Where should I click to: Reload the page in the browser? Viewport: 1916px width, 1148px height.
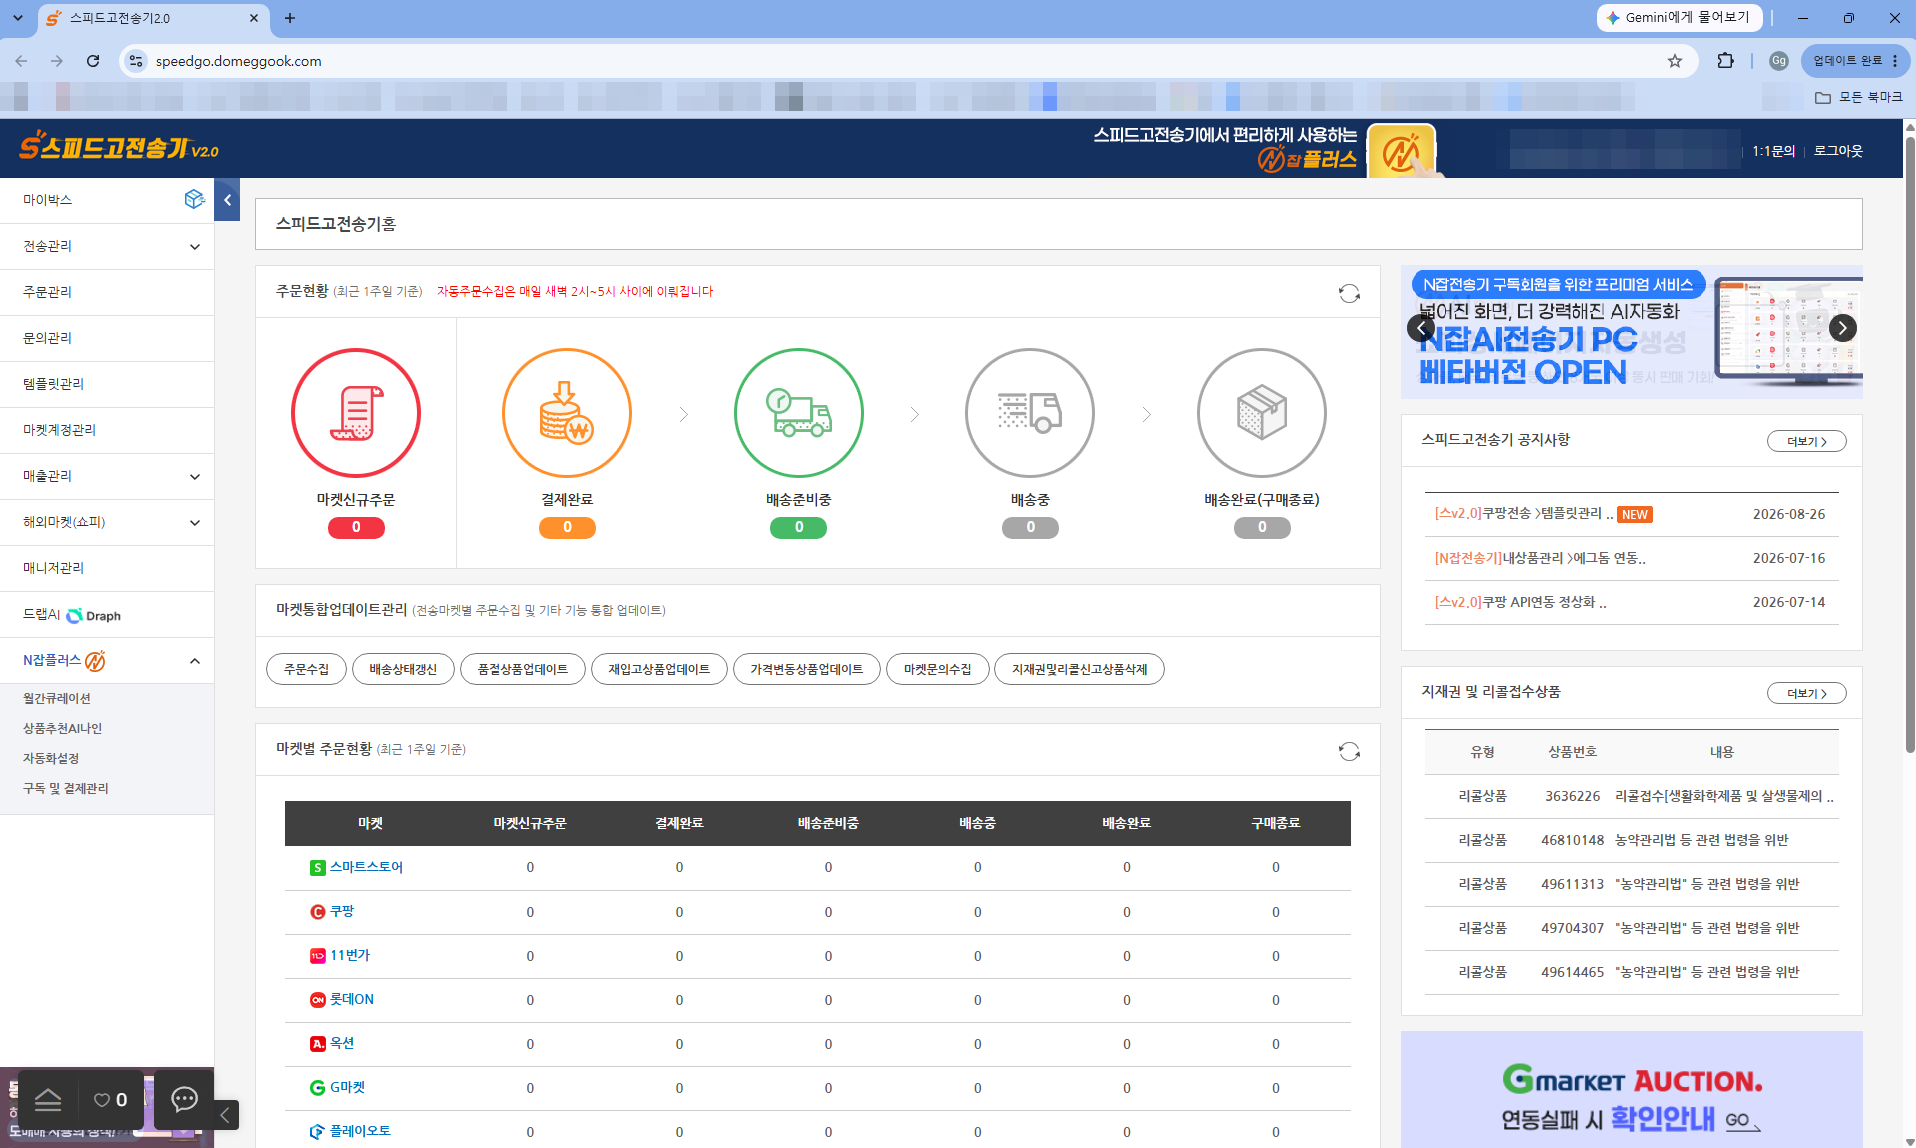coord(93,61)
